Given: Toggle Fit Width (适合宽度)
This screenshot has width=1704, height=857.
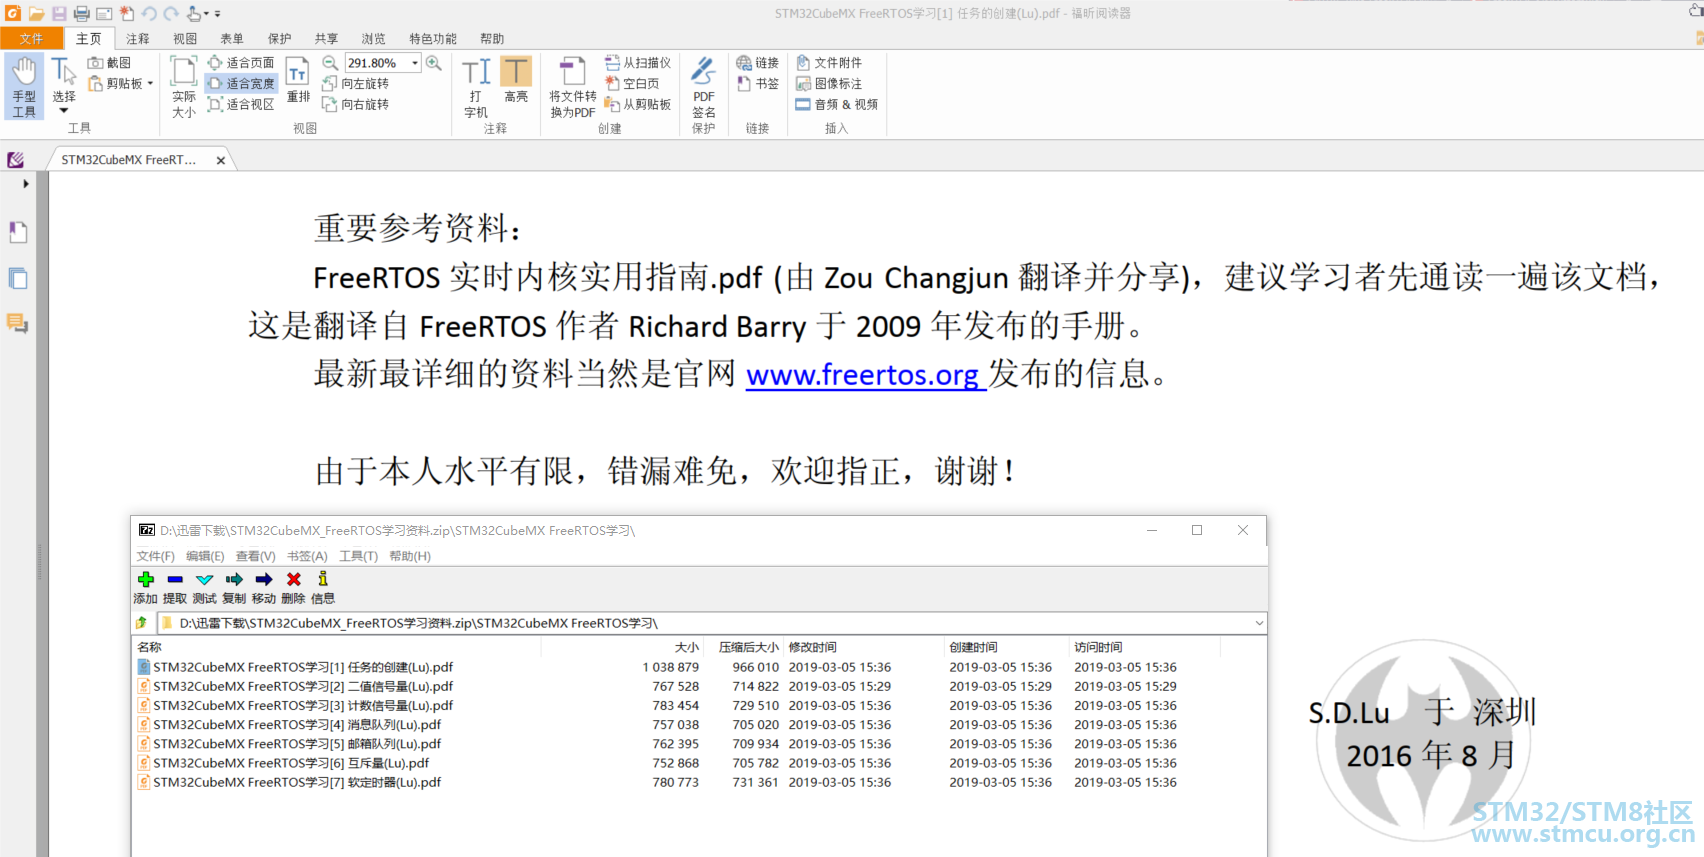Looking at the screenshot, I should (241, 84).
